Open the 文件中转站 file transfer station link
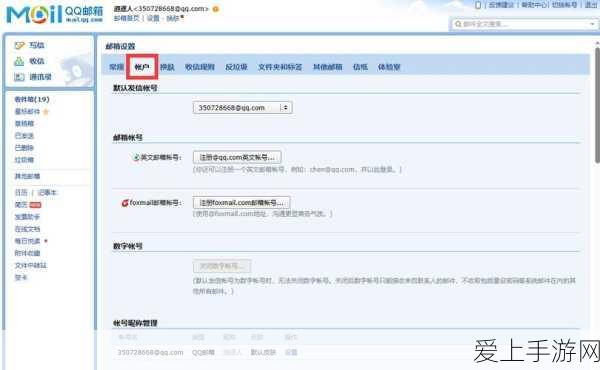This screenshot has width=600, height=370. pyautogui.click(x=31, y=265)
